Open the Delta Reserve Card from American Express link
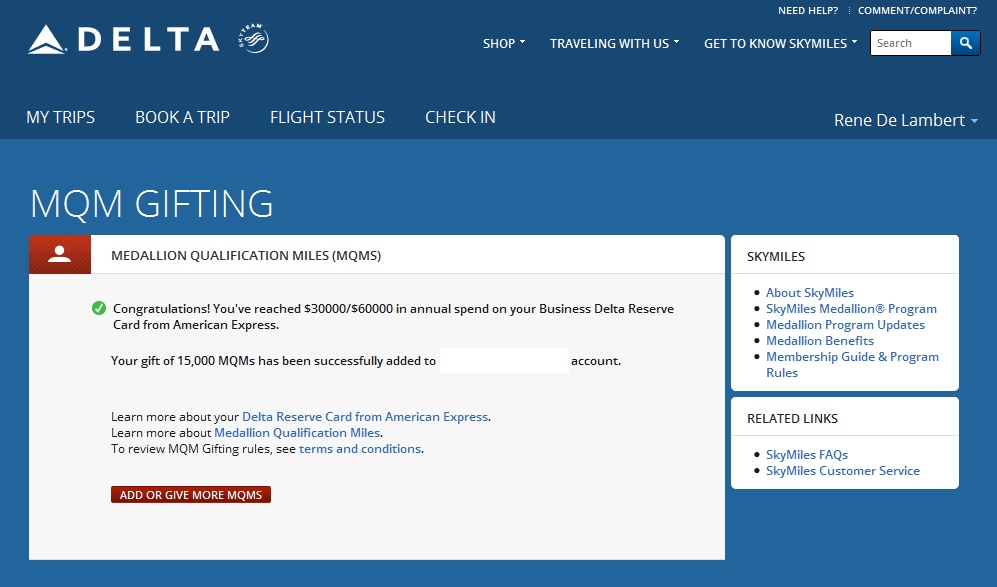Viewport: 997px width, 587px height. coord(364,416)
